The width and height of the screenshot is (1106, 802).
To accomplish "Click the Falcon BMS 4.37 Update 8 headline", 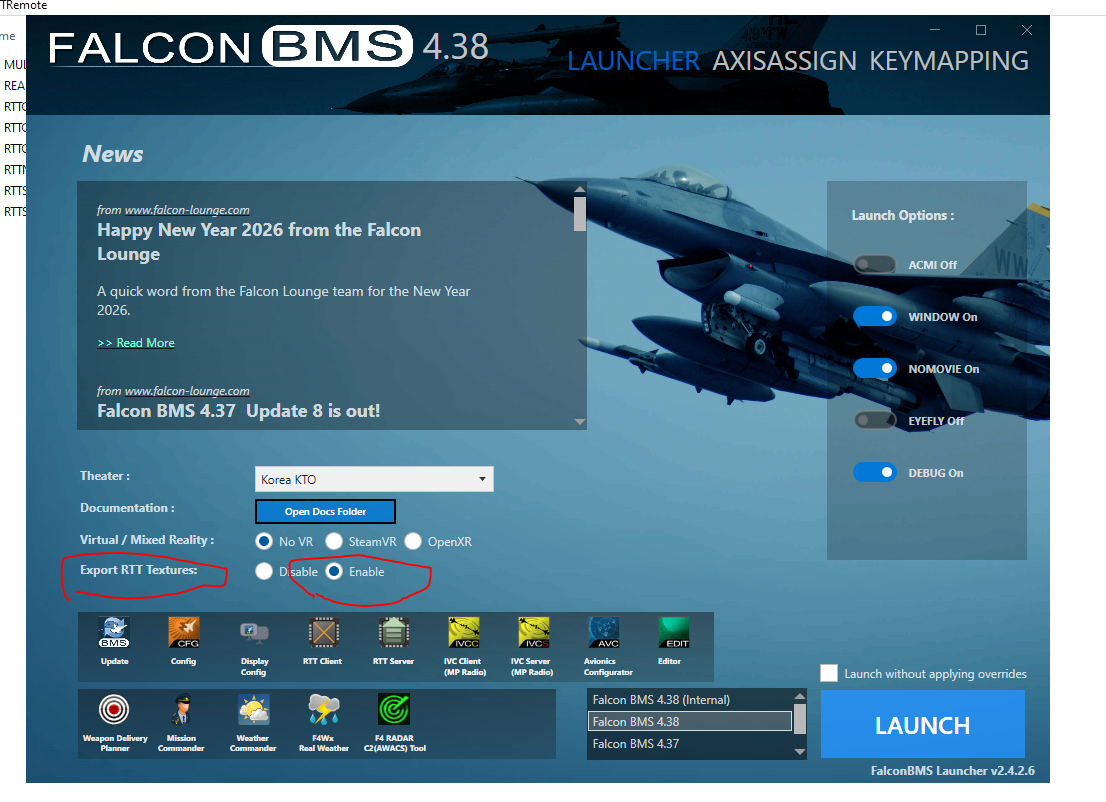I will click(238, 411).
